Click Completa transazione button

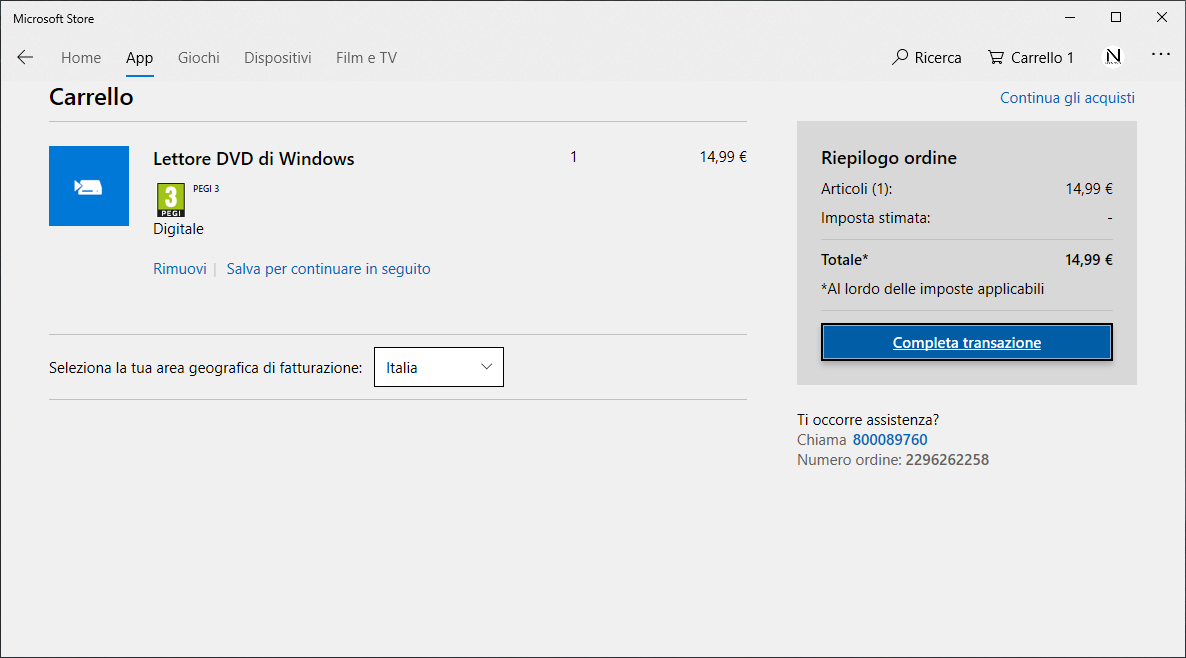(x=967, y=342)
